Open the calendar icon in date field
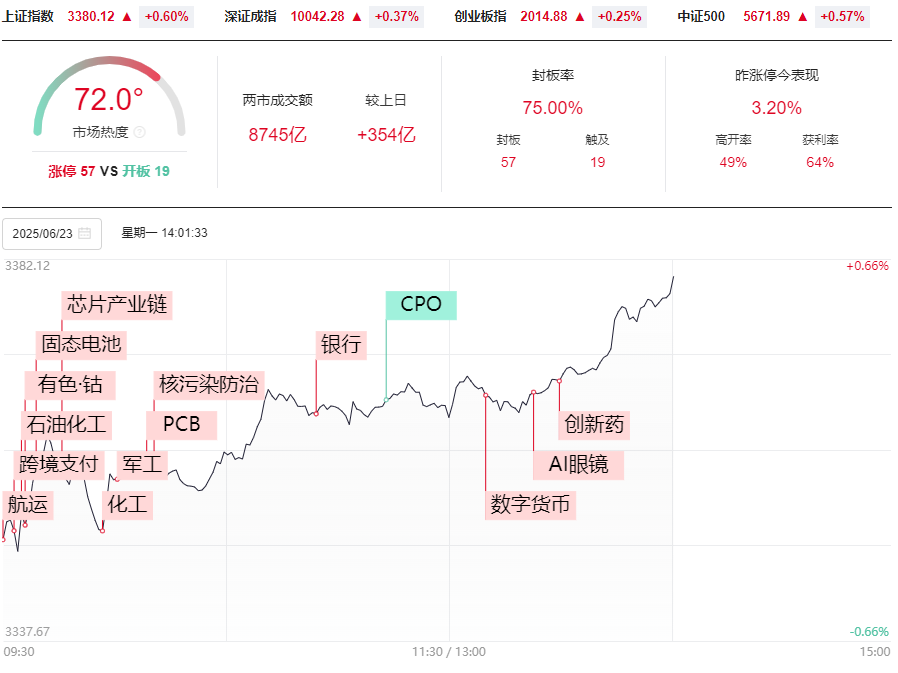The image size is (898, 673). 85,233
